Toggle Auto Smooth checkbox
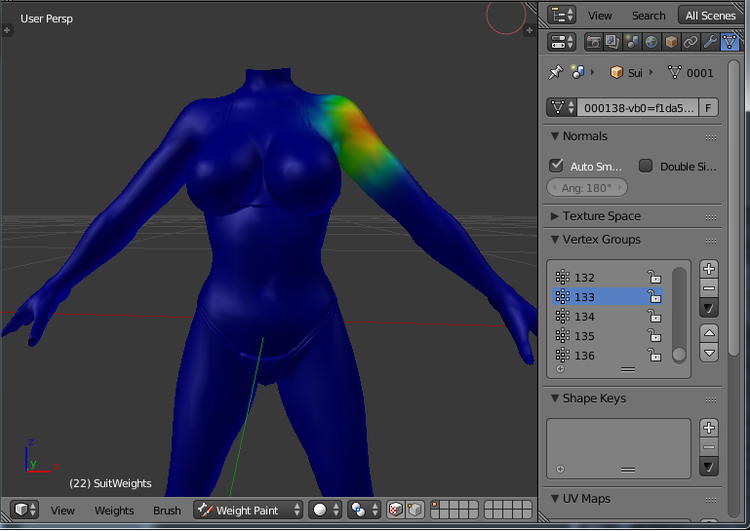The image size is (750, 531). (556, 166)
